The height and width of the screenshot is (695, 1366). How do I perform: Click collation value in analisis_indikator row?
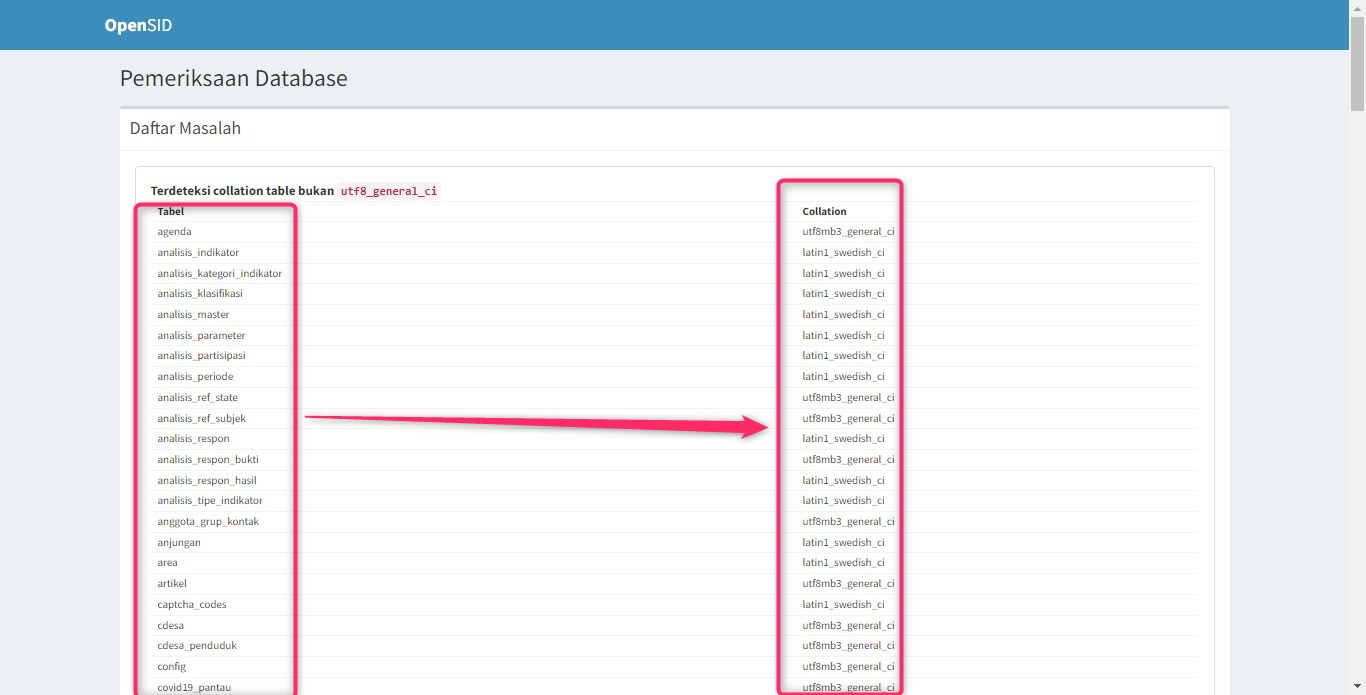pyautogui.click(x=843, y=252)
